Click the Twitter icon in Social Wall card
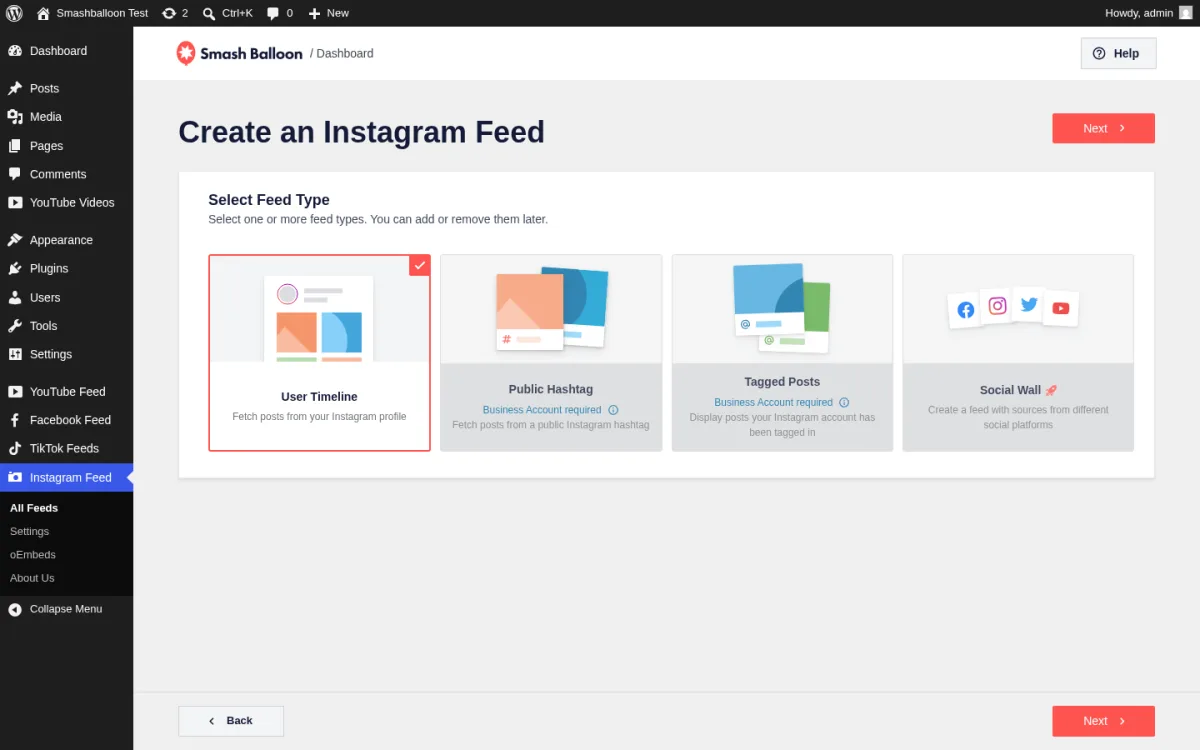The height and width of the screenshot is (750, 1200). coord(1029,304)
